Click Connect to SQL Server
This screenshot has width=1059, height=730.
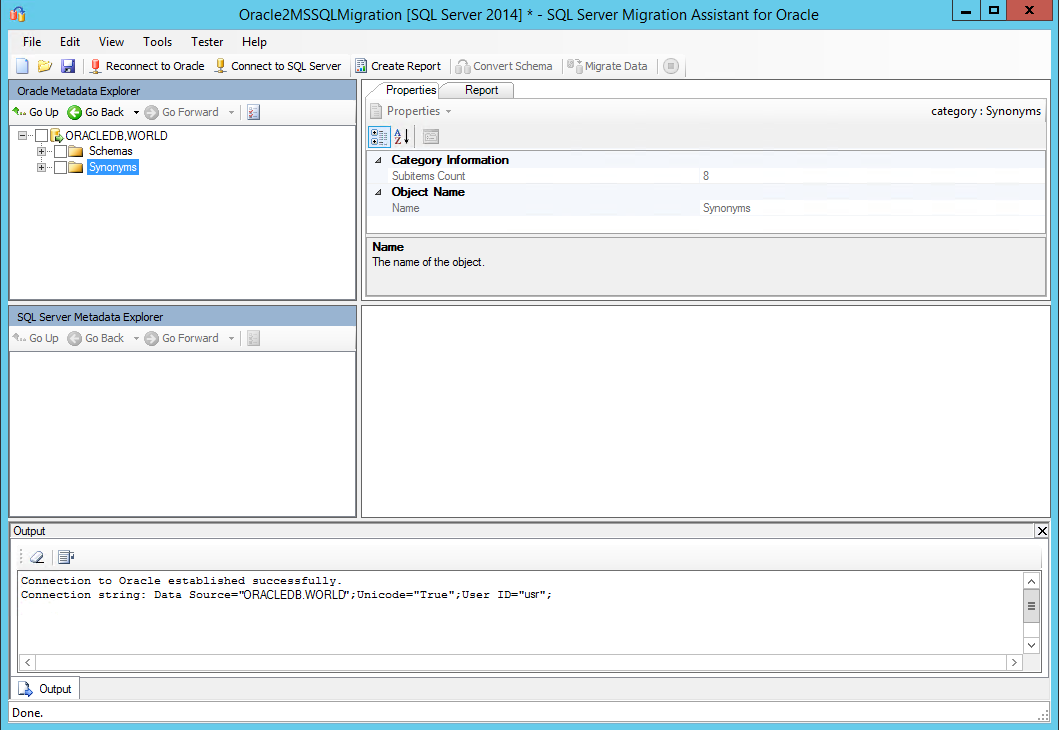[x=278, y=66]
